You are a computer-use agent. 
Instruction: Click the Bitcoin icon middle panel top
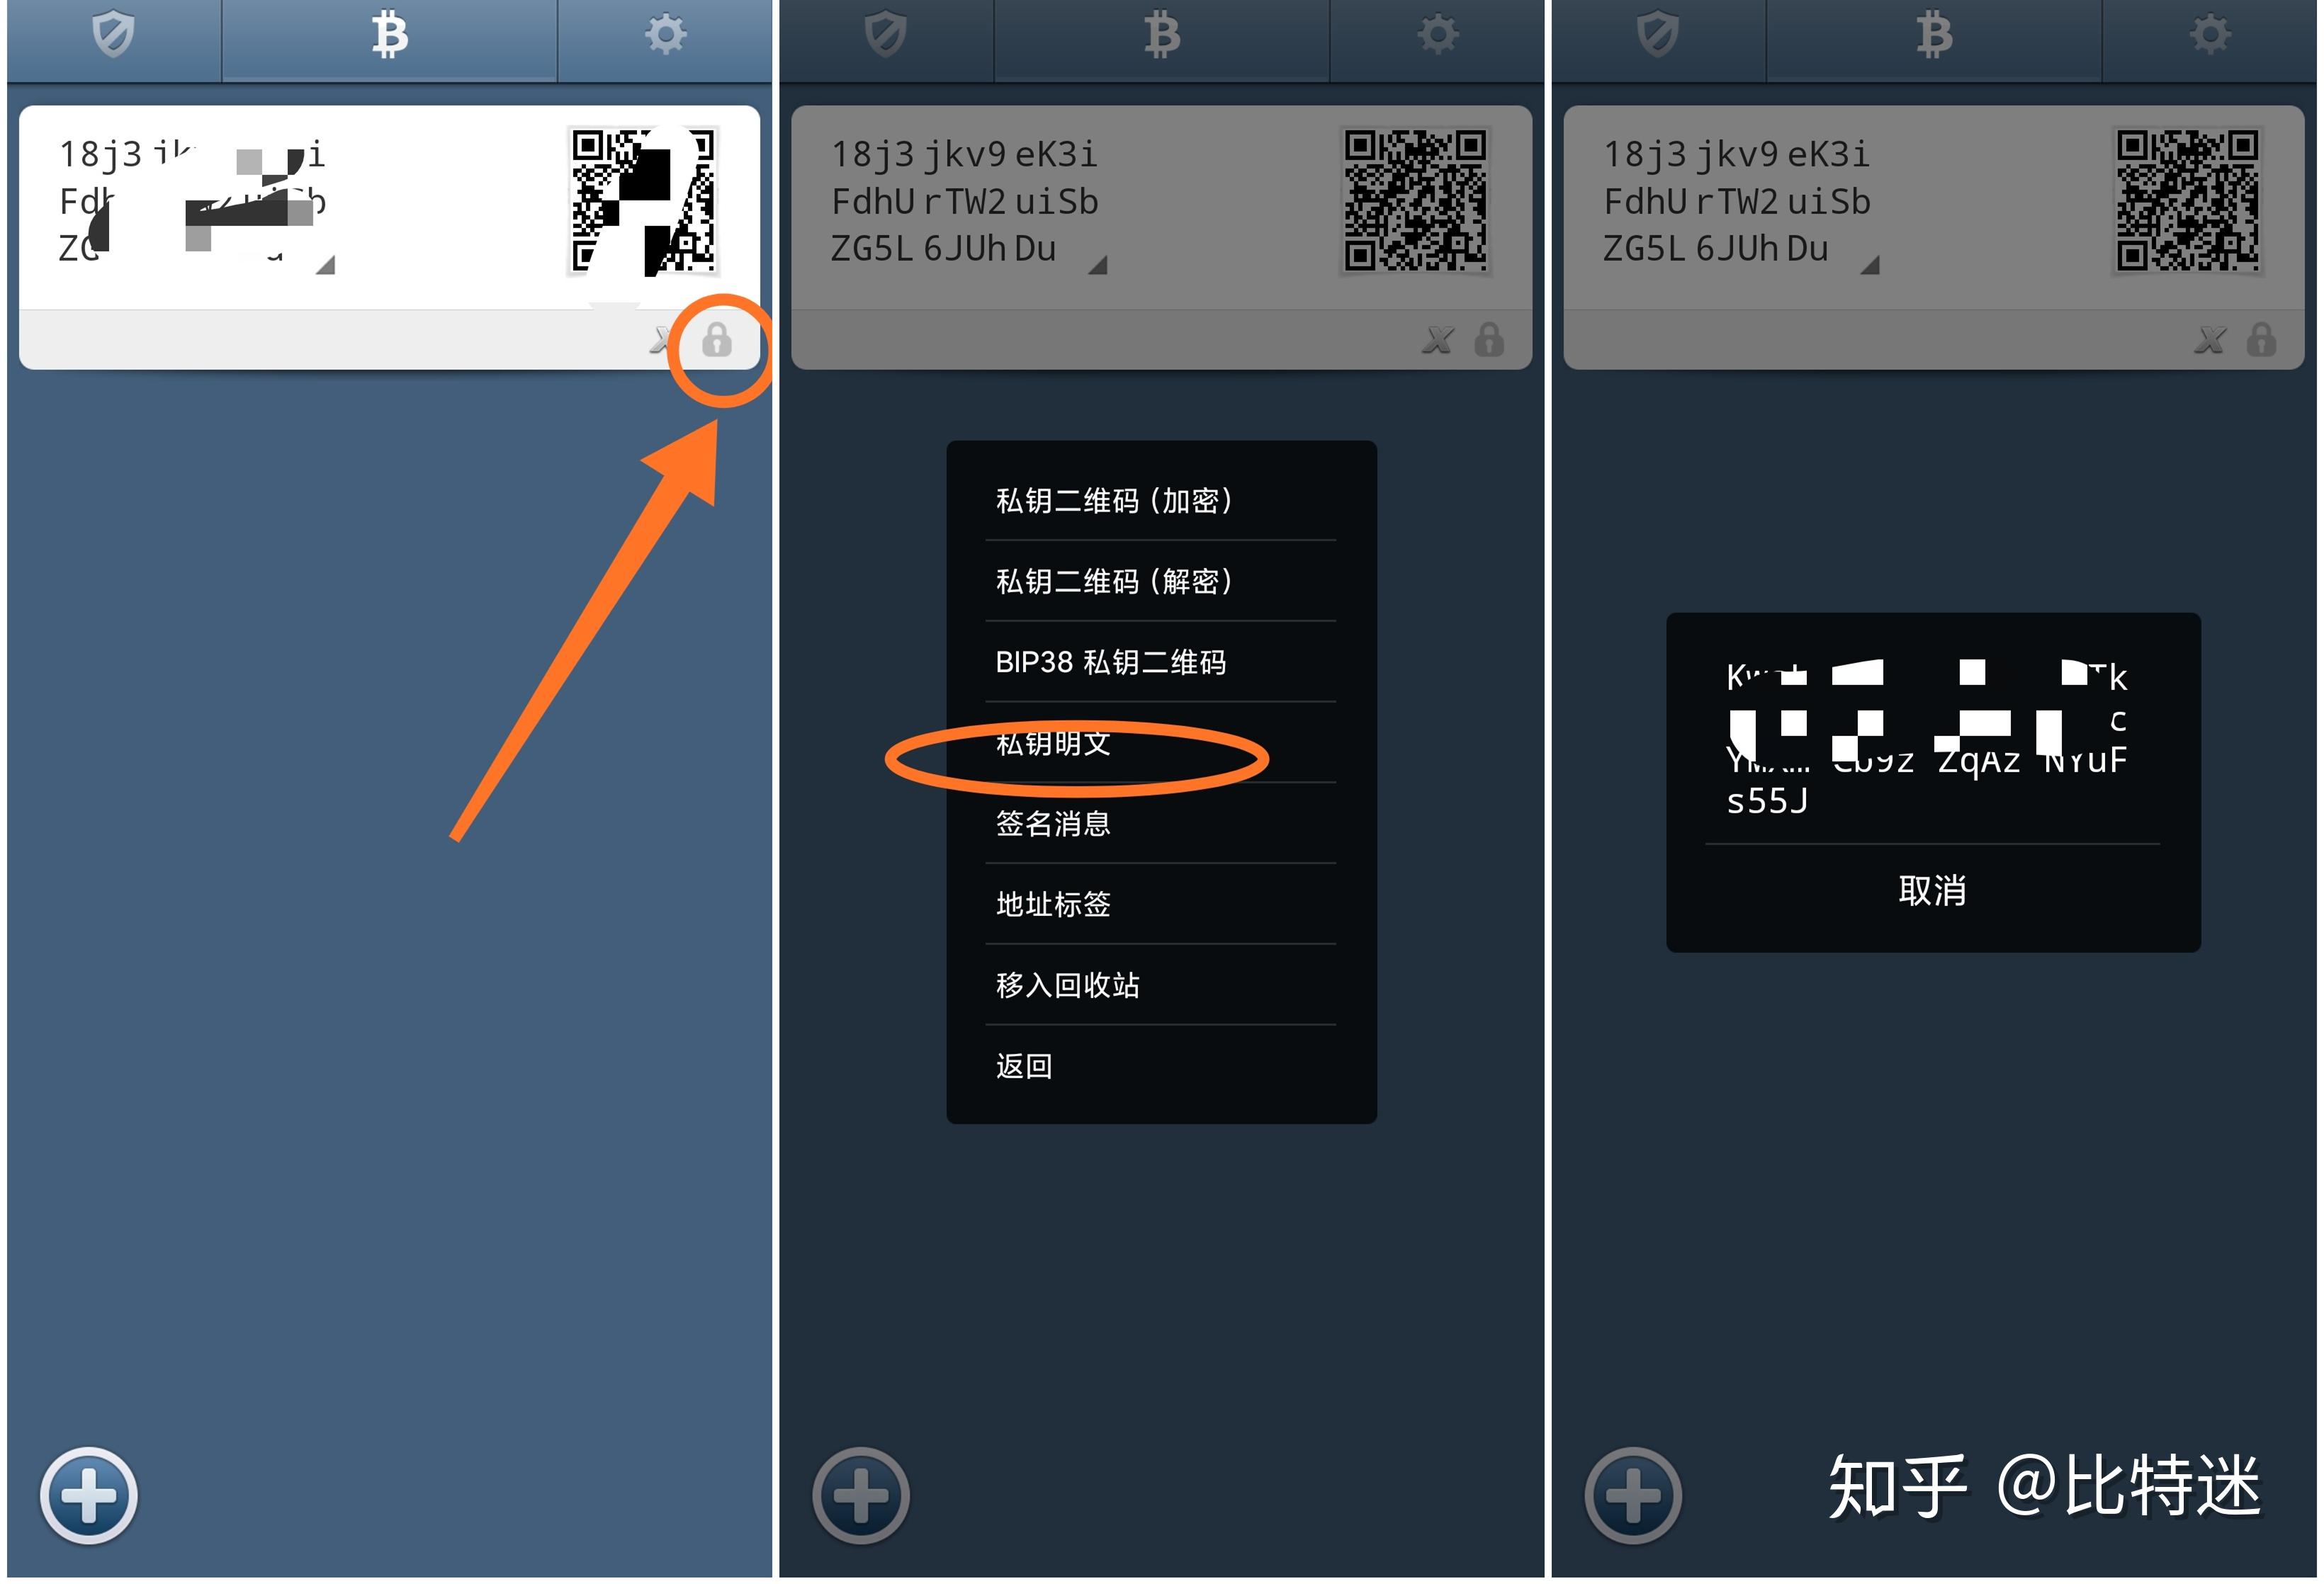[1161, 44]
